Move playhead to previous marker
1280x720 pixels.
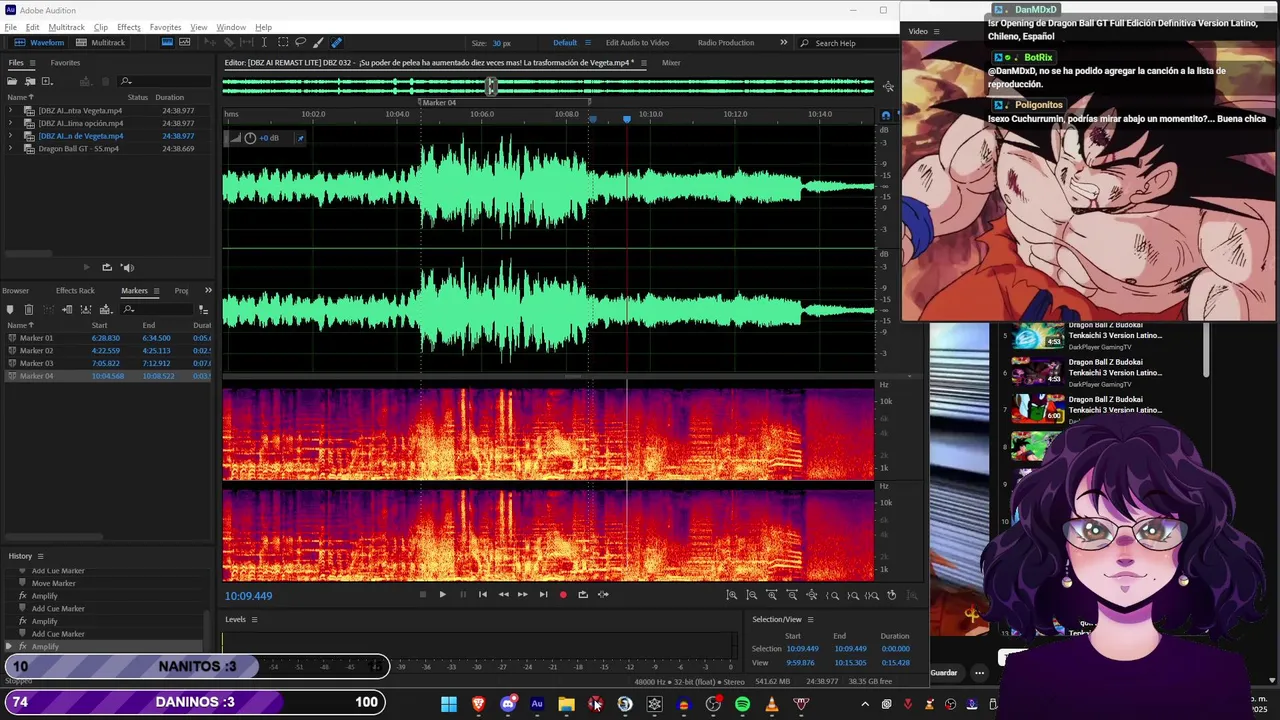click(483, 595)
